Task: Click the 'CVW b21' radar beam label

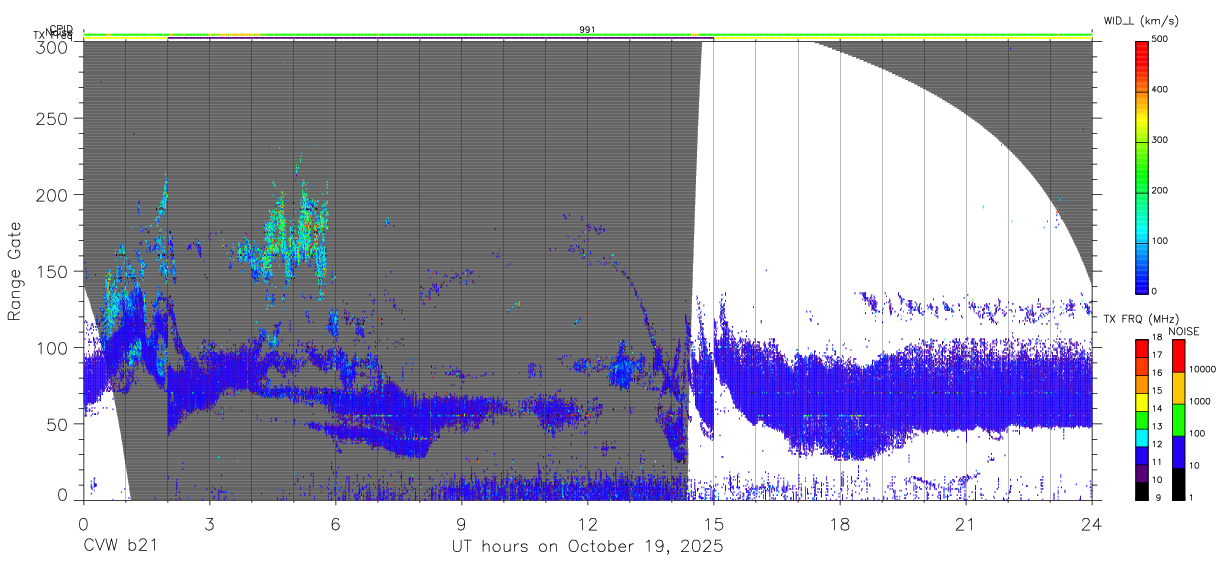Action: tap(120, 546)
